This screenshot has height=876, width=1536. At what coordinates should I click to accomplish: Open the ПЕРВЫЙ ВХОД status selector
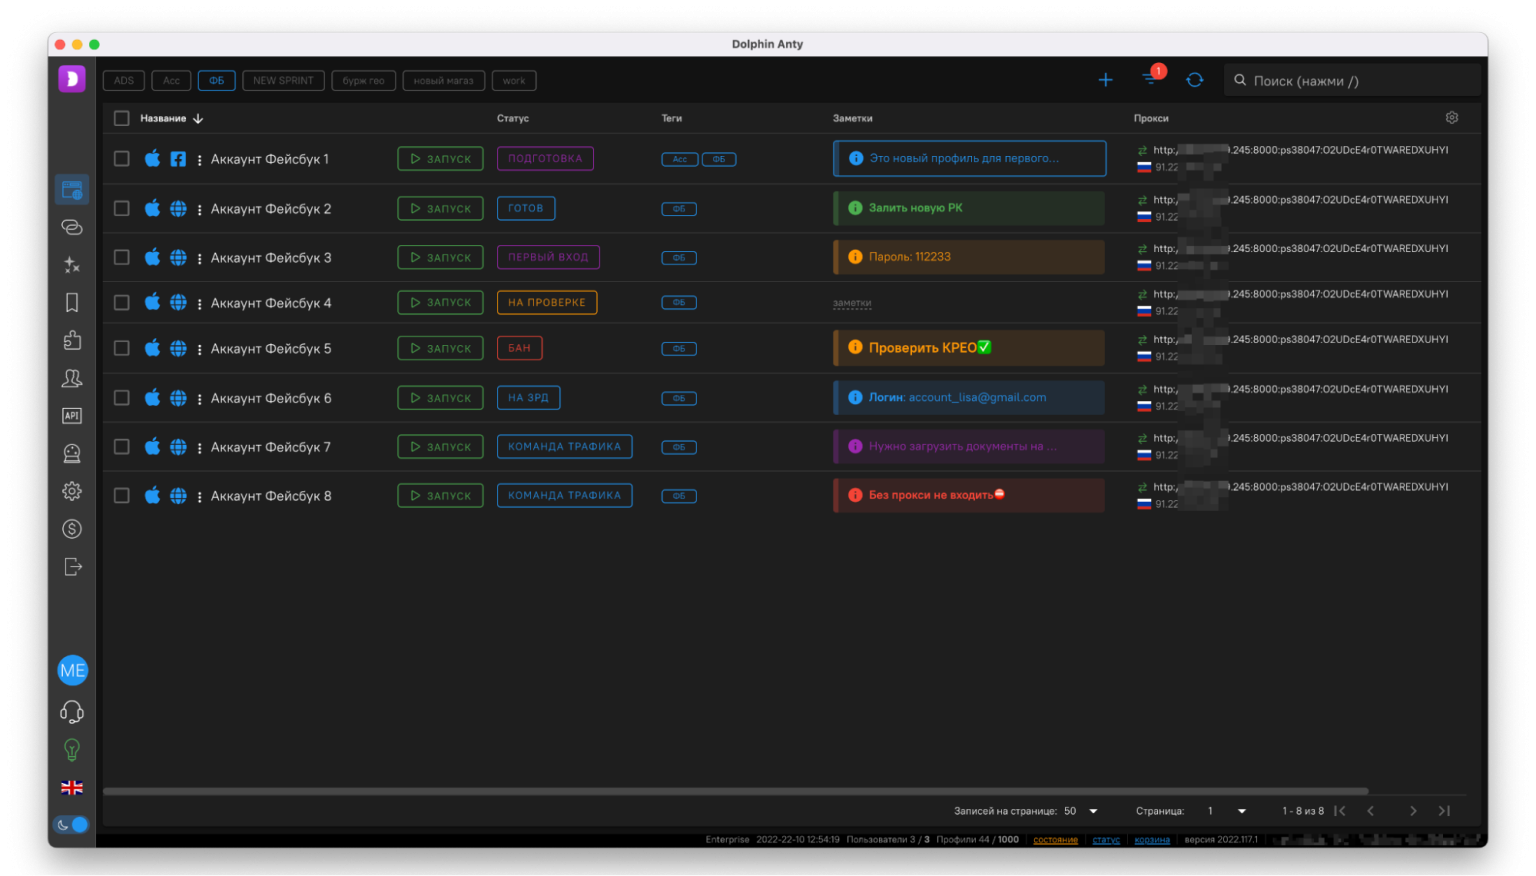tap(548, 257)
